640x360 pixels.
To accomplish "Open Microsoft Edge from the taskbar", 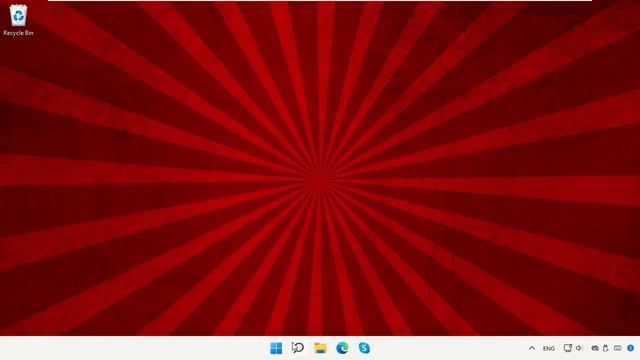I will [342, 348].
